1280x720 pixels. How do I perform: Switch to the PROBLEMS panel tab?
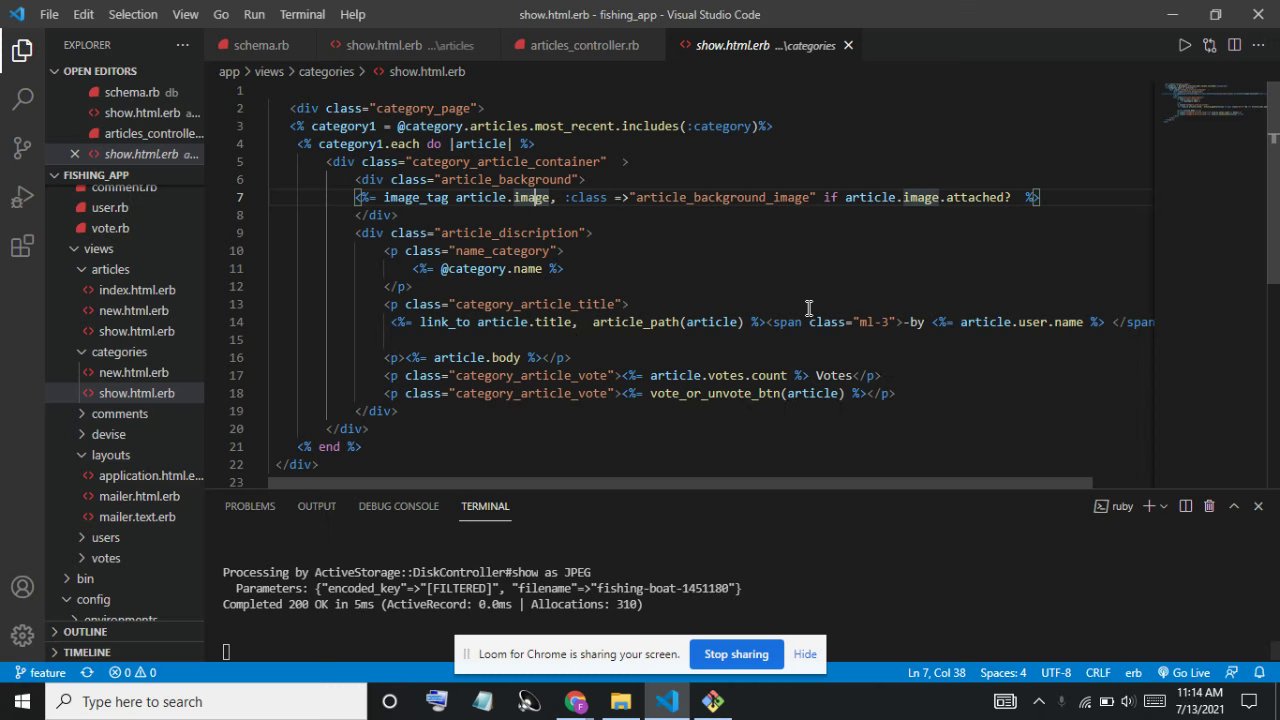coord(250,506)
